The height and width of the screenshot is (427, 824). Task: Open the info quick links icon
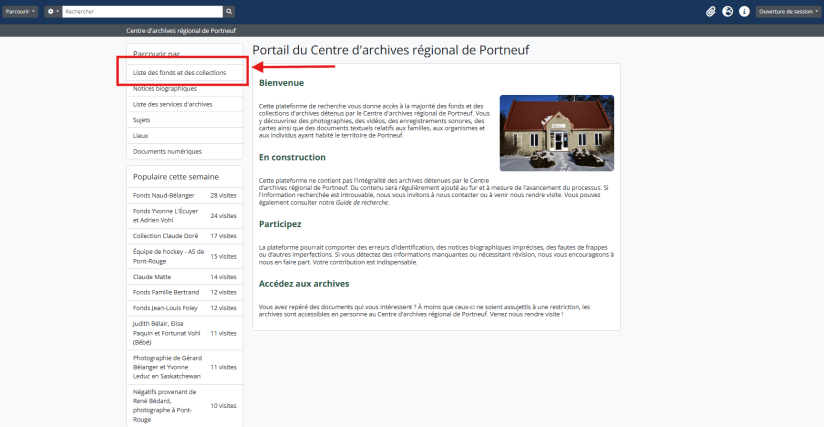point(744,11)
